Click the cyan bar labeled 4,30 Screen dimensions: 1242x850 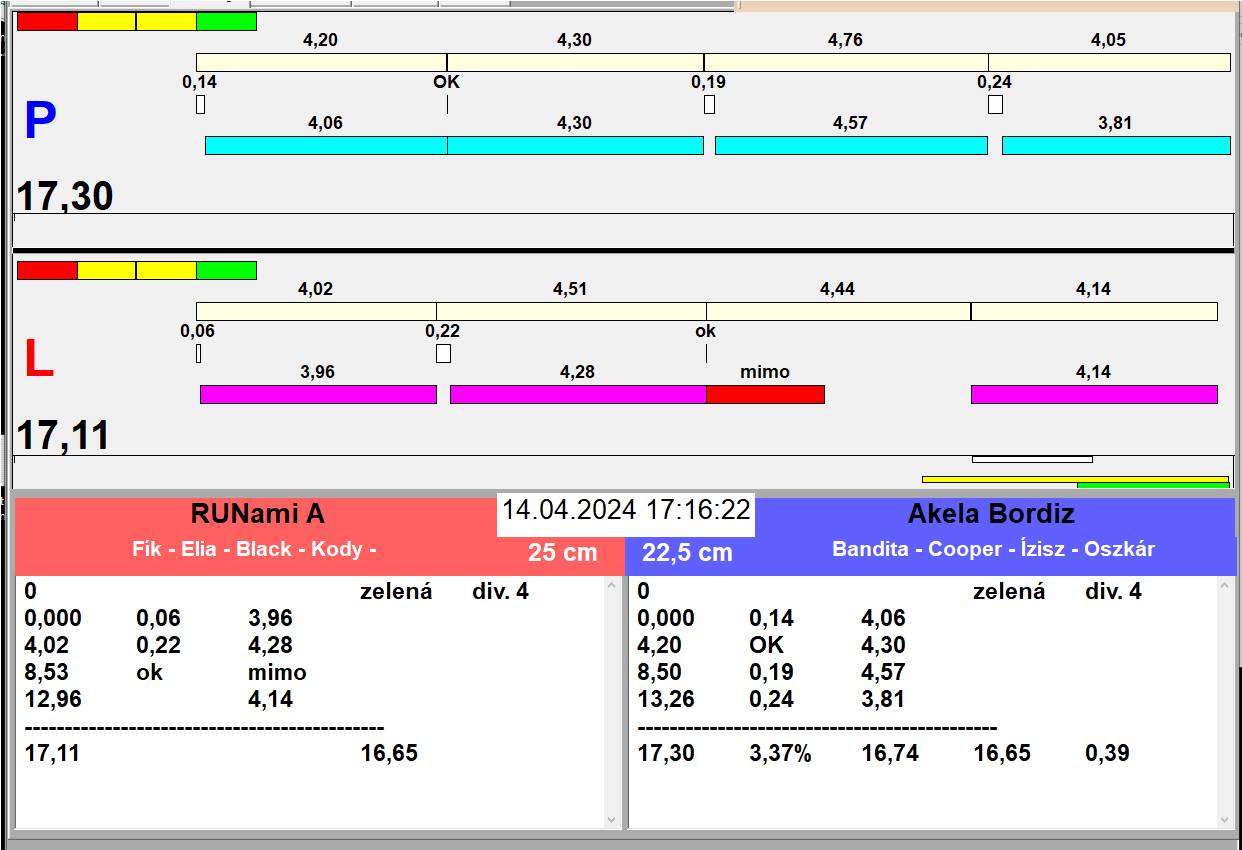coord(575,145)
